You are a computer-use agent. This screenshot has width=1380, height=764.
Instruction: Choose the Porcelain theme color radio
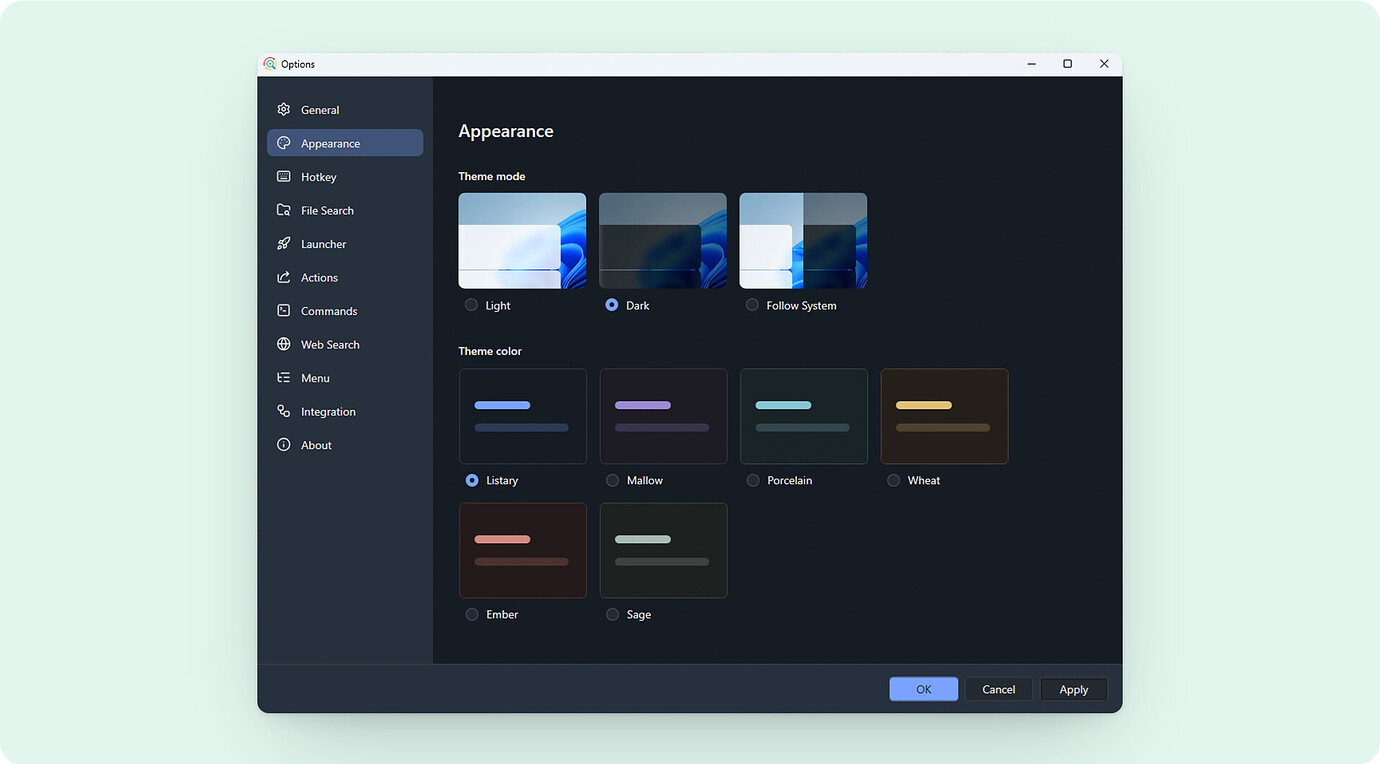click(x=753, y=480)
